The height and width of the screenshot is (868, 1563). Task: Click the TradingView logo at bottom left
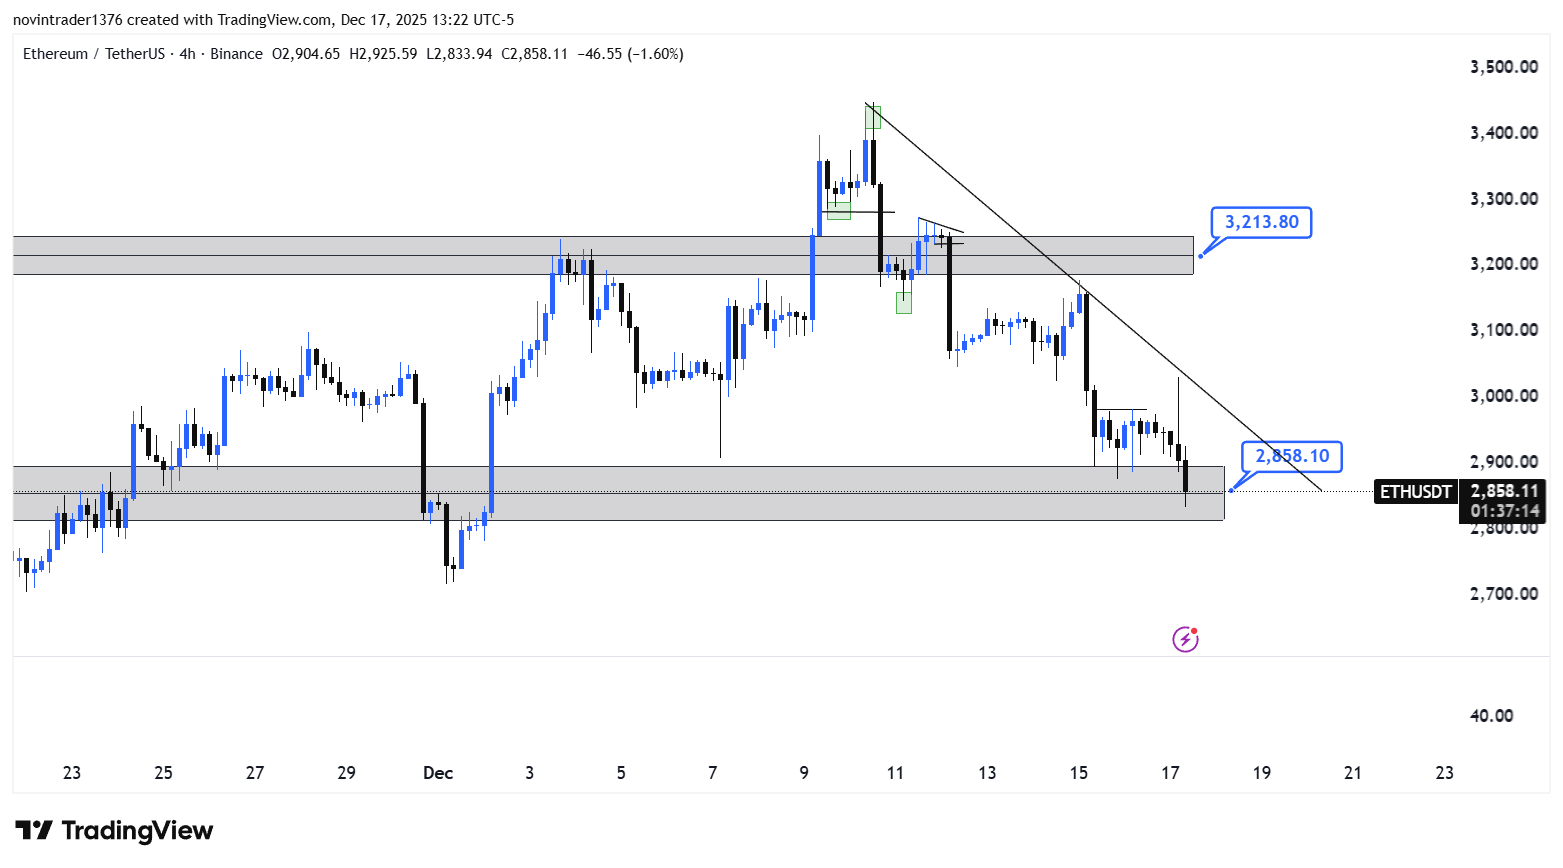pos(114,831)
